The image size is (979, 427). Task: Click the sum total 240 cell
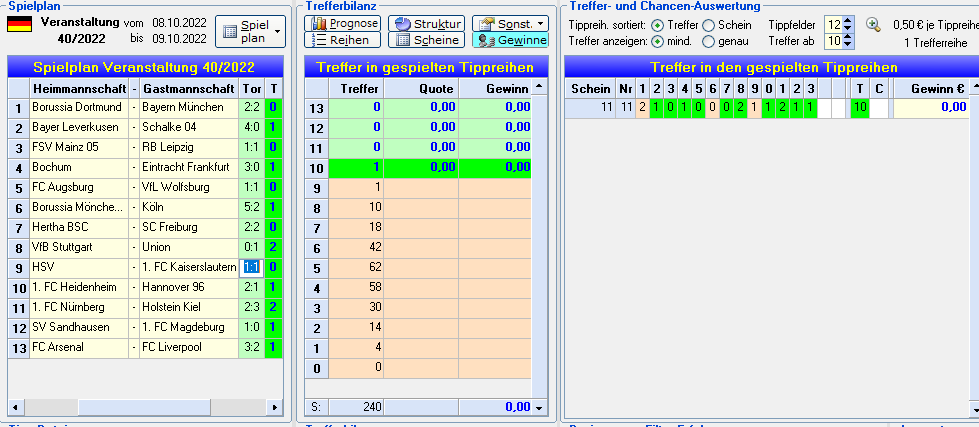pyautogui.click(x=356, y=407)
